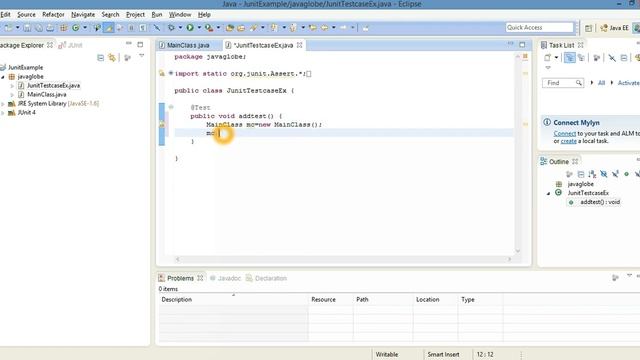Click Link with Editor in Package Explorer

click(x=112, y=58)
